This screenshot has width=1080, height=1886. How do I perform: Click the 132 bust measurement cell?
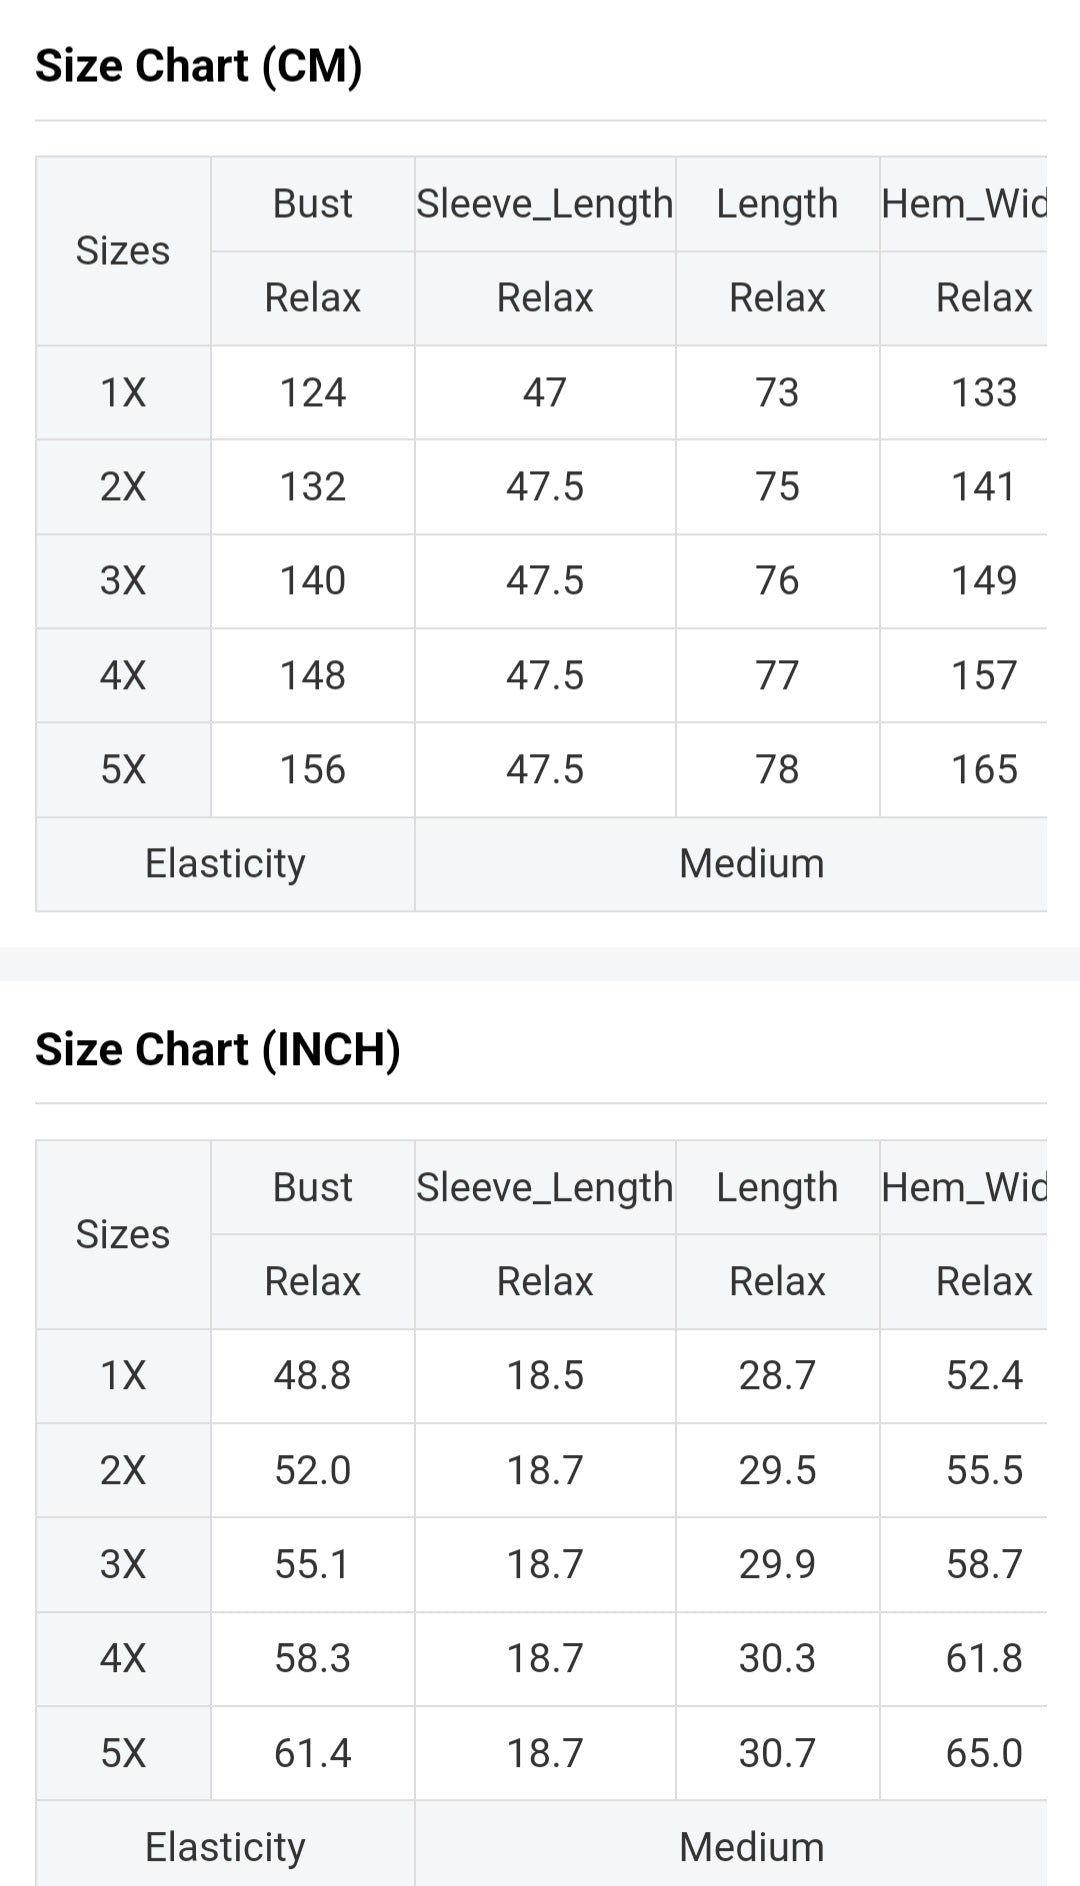pyautogui.click(x=312, y=487)
